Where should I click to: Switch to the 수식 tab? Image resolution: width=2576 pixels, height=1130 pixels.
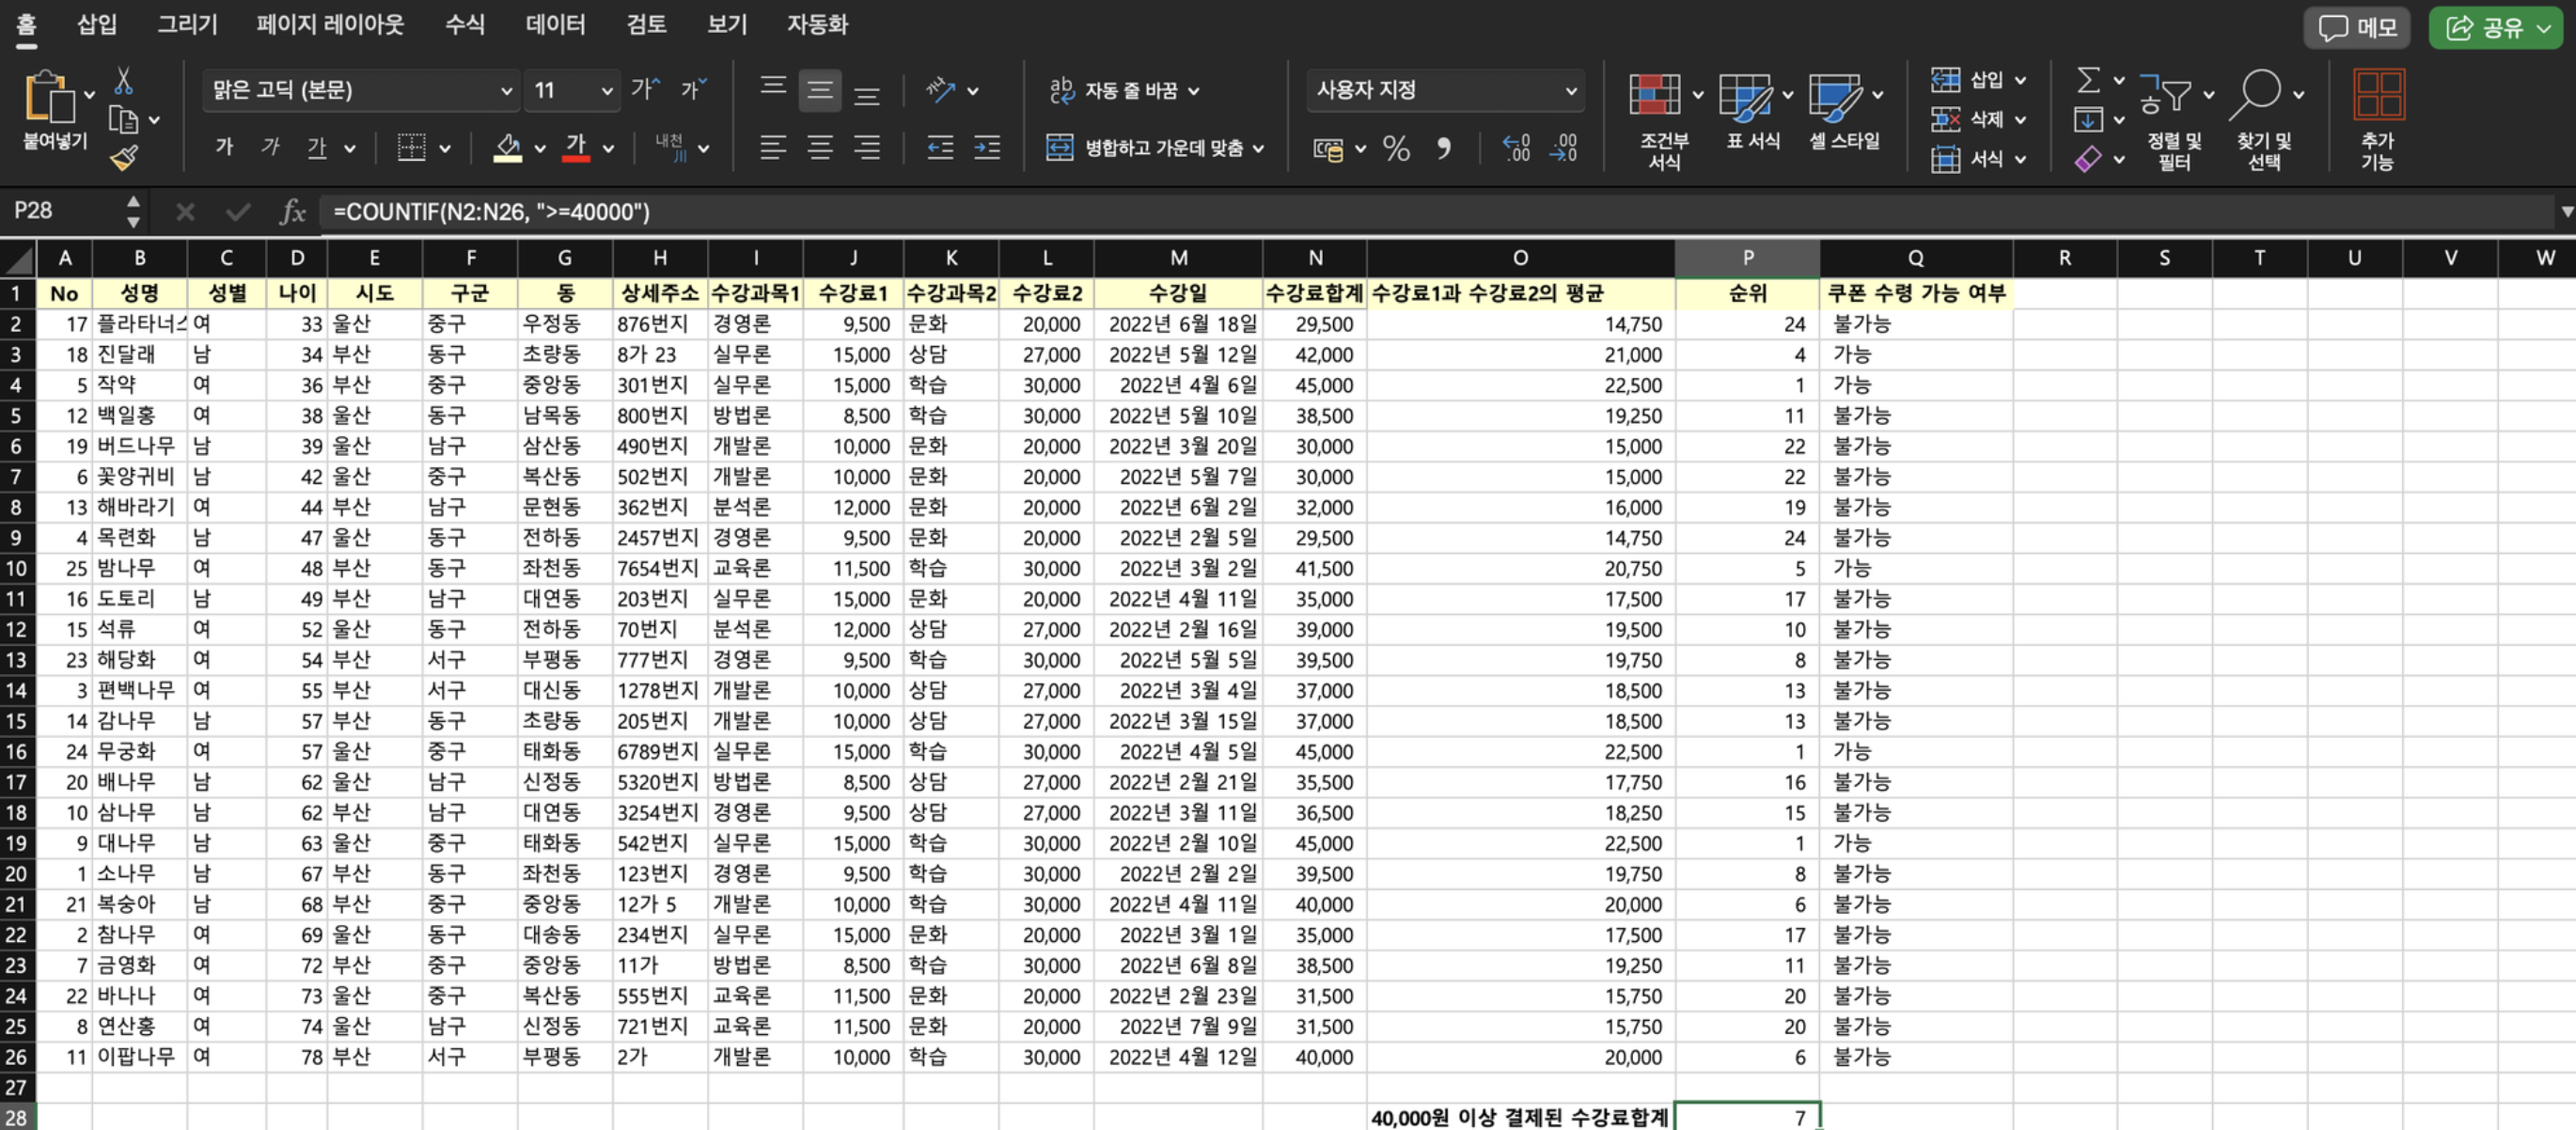[x=464, y=24]
